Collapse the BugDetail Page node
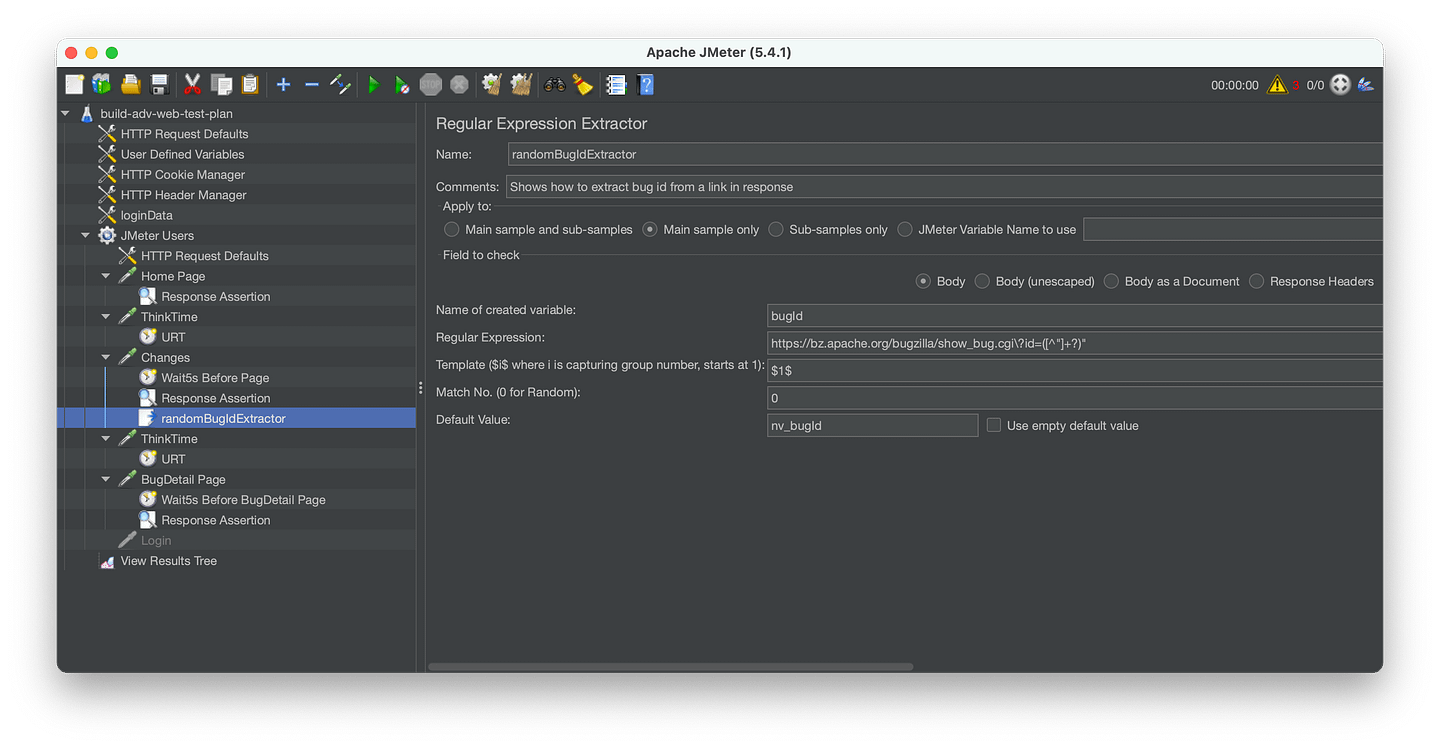The image size is (1440, 748). pyautogui.click(x=106, y=479)
